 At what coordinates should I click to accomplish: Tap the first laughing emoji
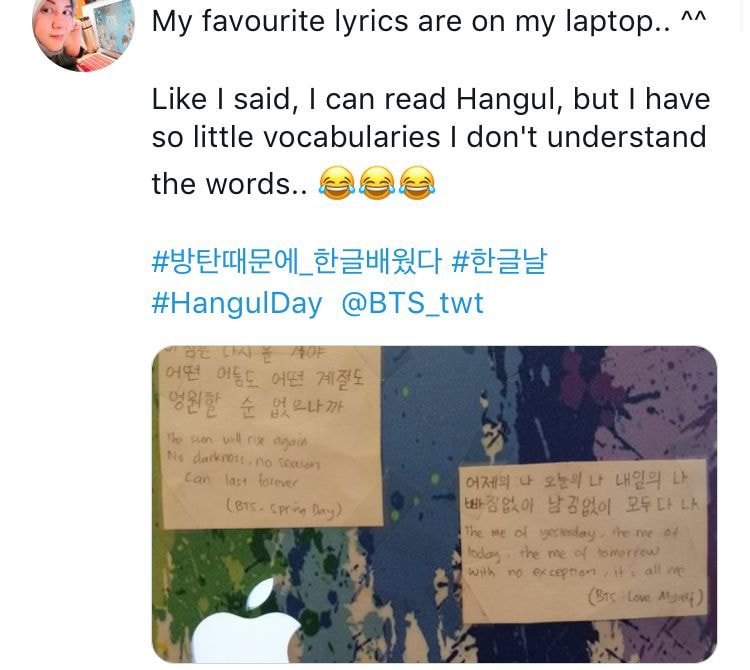point(337,183)
